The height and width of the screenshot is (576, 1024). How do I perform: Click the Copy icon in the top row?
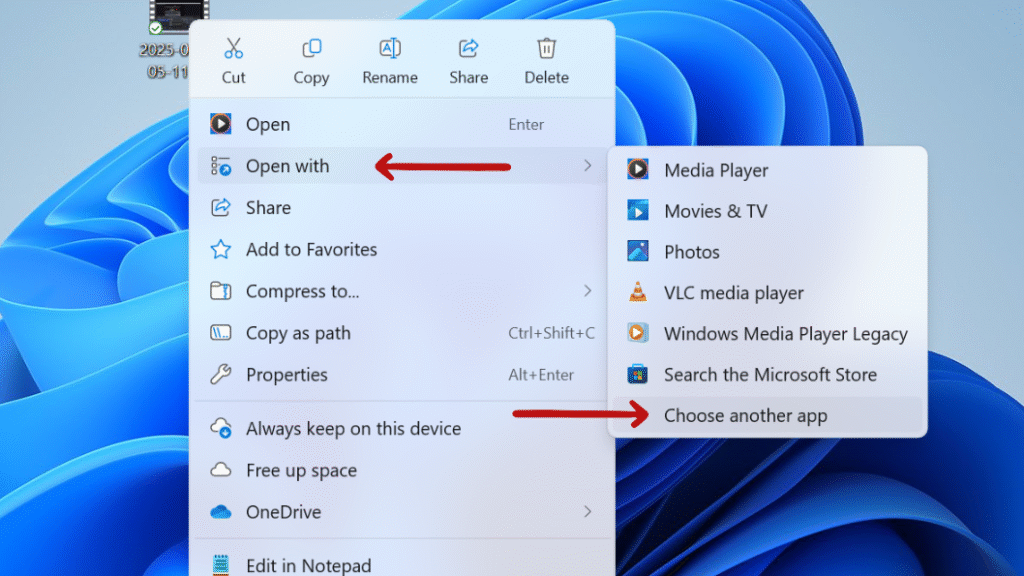click(312, 48)
